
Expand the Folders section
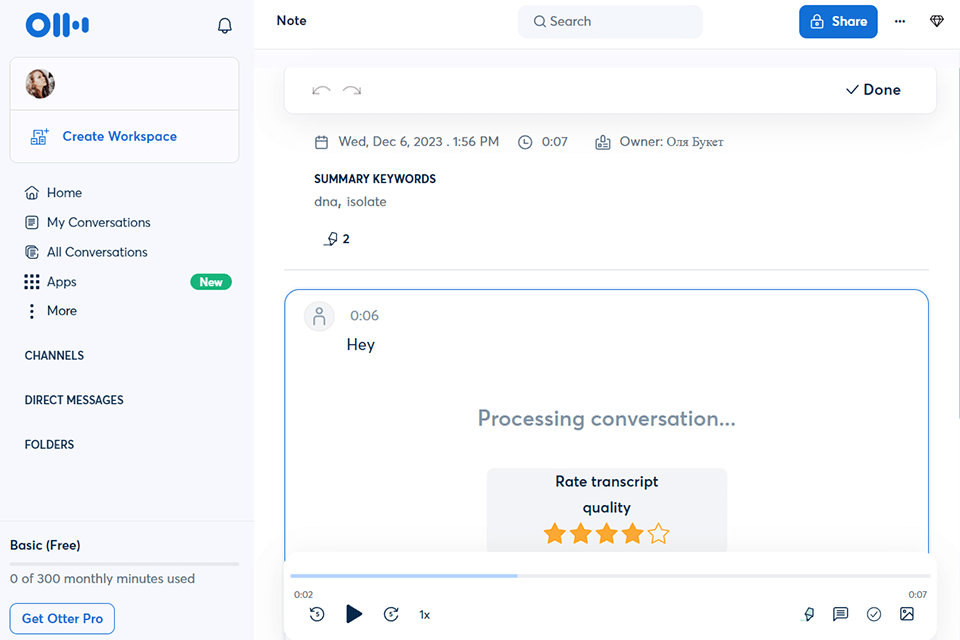[x=49, y=445]
